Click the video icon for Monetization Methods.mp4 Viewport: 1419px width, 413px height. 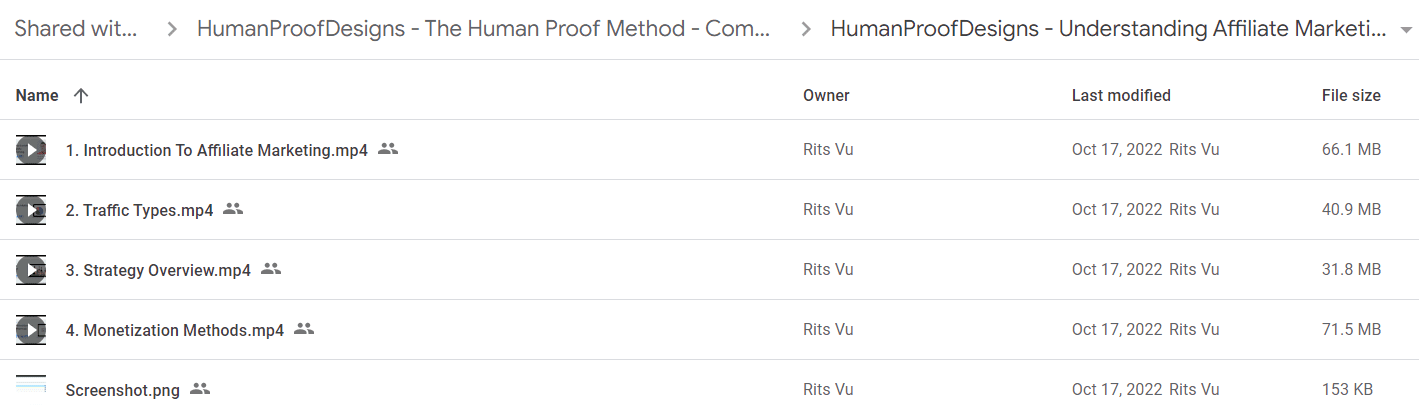[31, 330]
